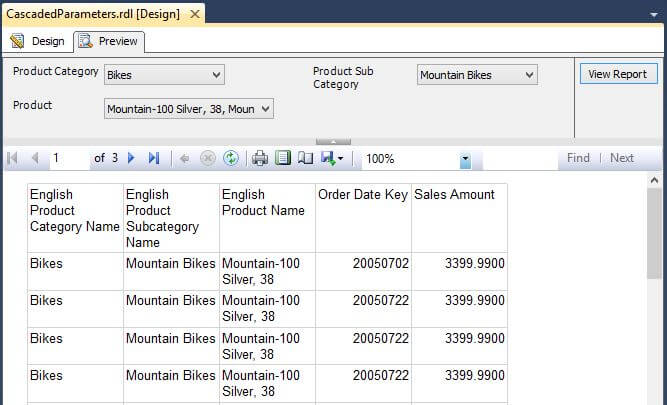Image resolution: width=667 pixels, height=405 pixels.
Task: Jump to the last report page
Action: 153,158
